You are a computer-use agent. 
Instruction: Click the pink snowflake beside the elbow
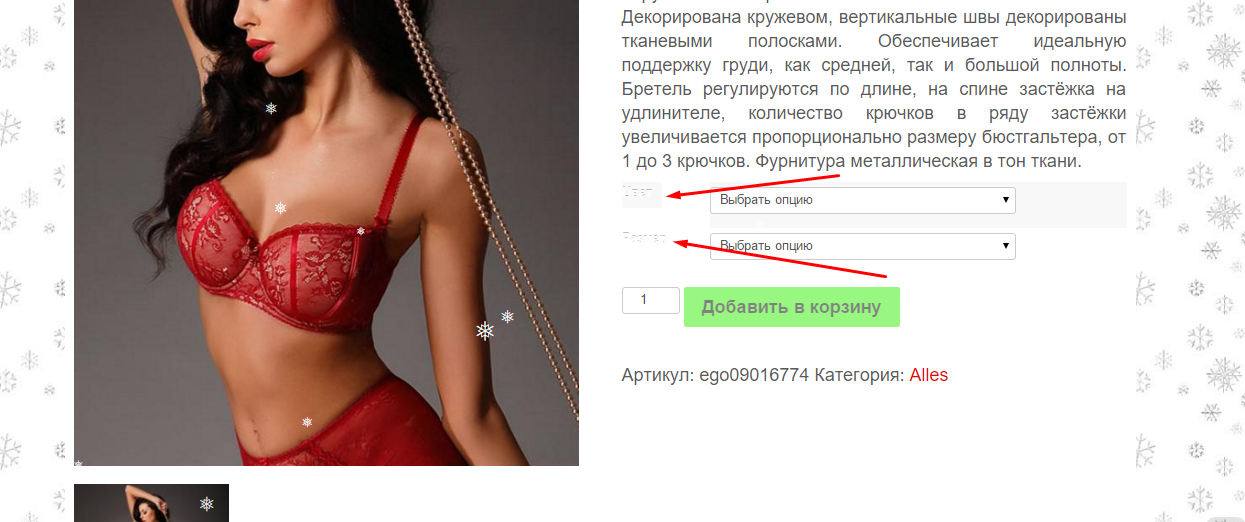point(507,317)
